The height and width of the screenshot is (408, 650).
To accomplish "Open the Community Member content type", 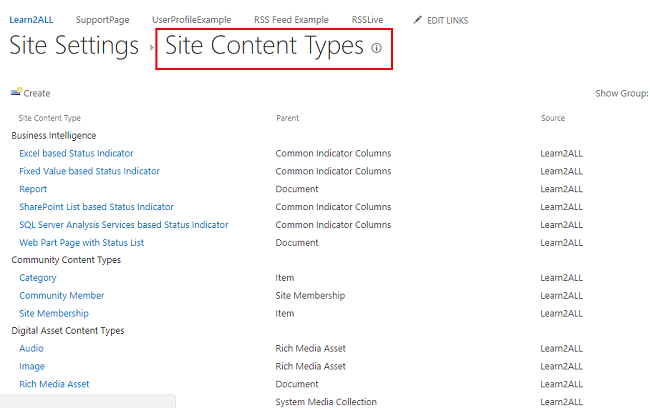I will pyautogui.click(x=61, y=296).
